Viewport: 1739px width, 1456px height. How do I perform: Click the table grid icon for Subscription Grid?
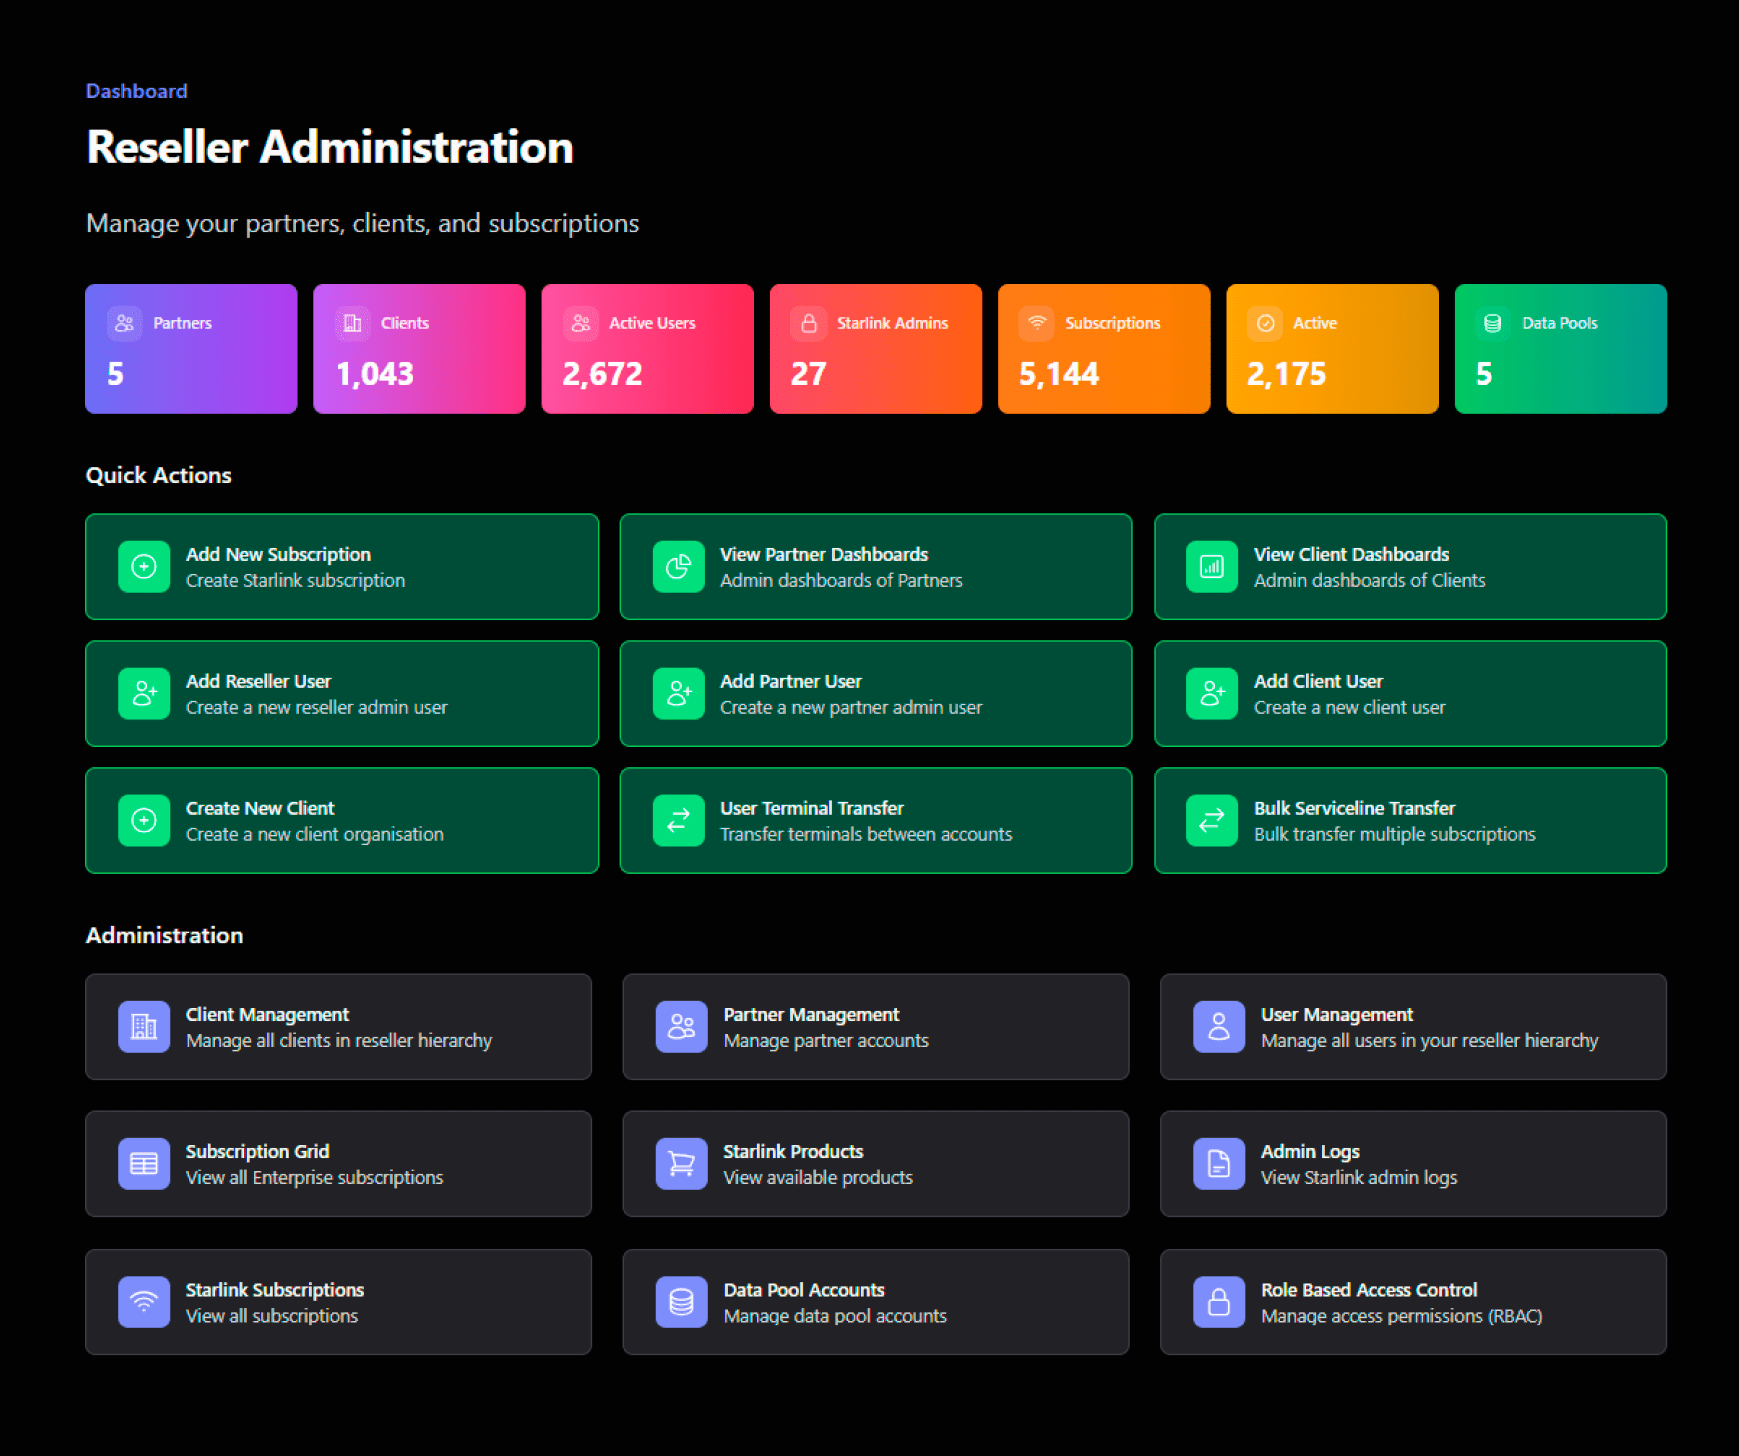click(x=144, y=1164)
